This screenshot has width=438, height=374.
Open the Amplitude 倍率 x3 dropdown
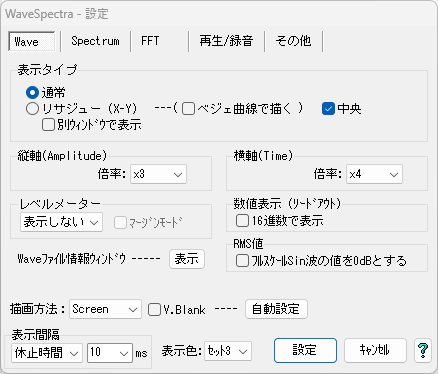click(158, 174)
